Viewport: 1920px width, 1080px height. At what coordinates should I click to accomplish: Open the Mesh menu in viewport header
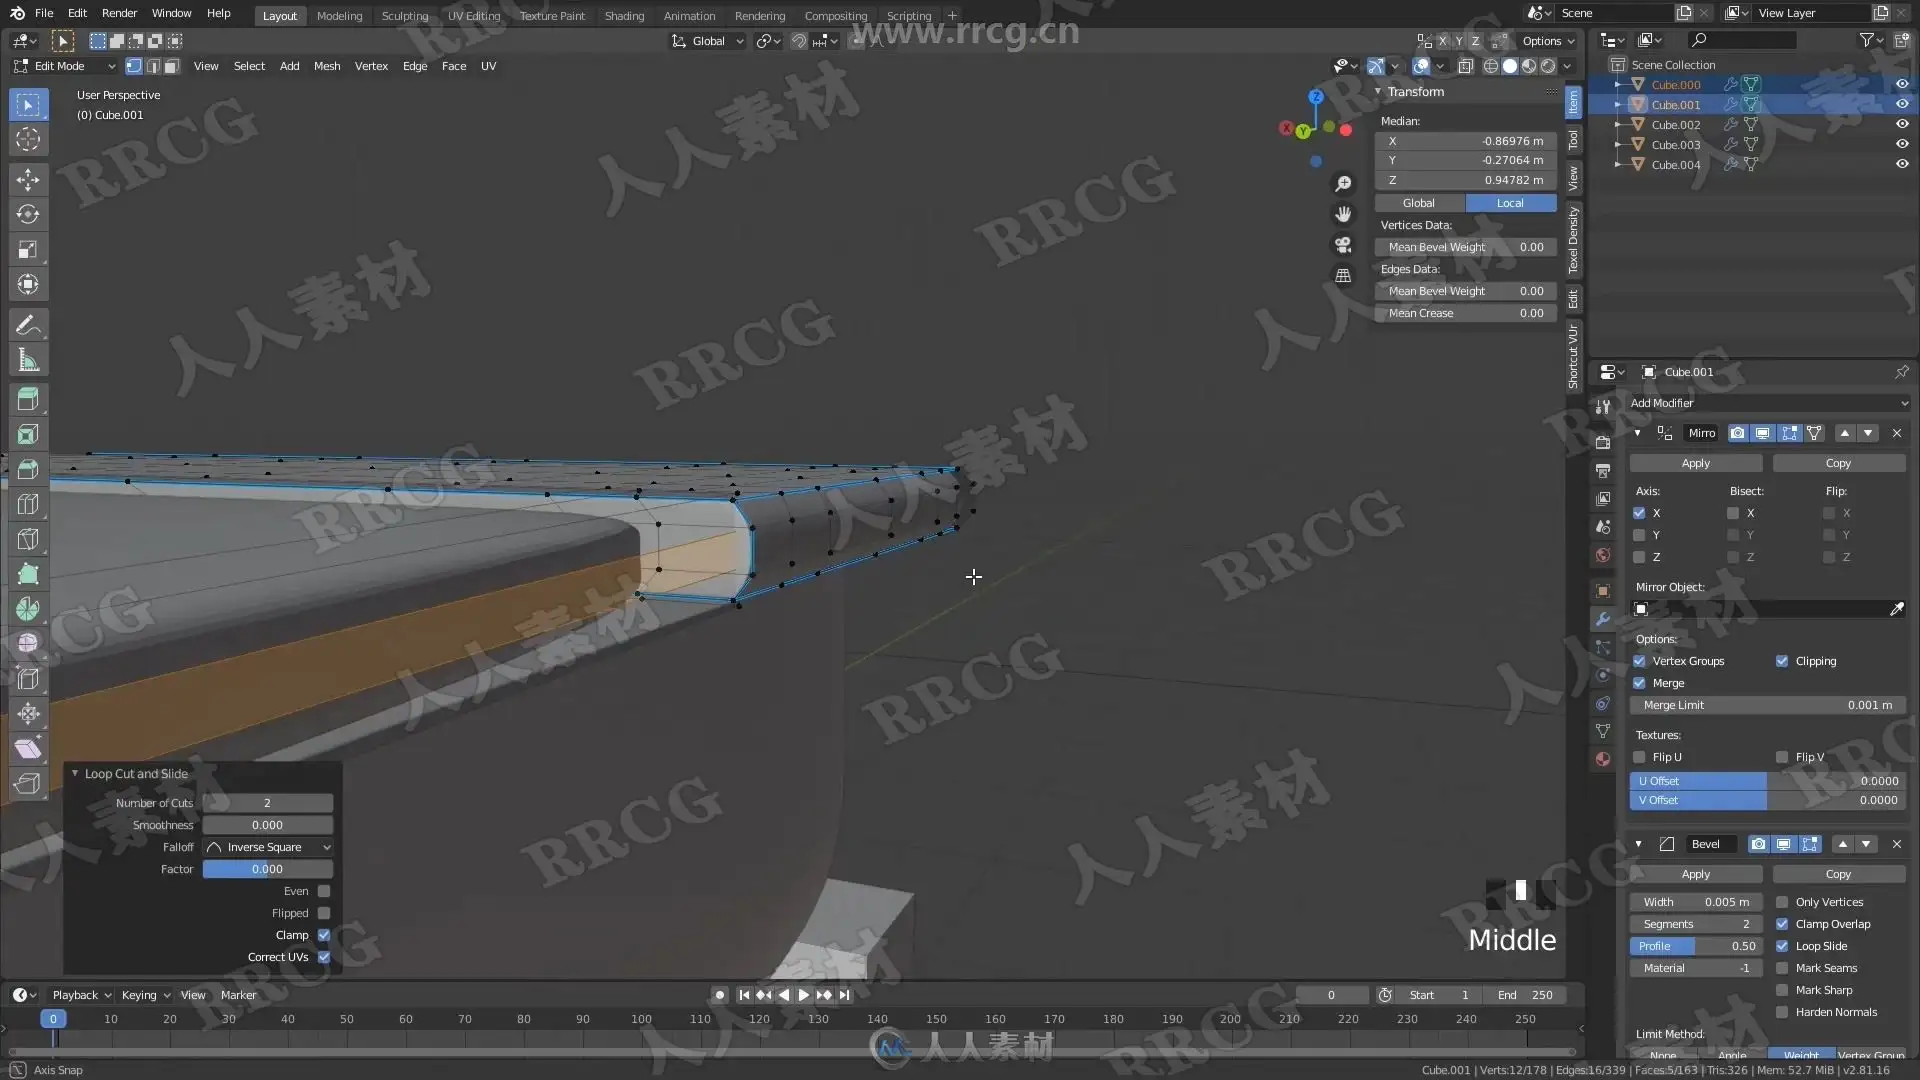[x=327, y=66]
